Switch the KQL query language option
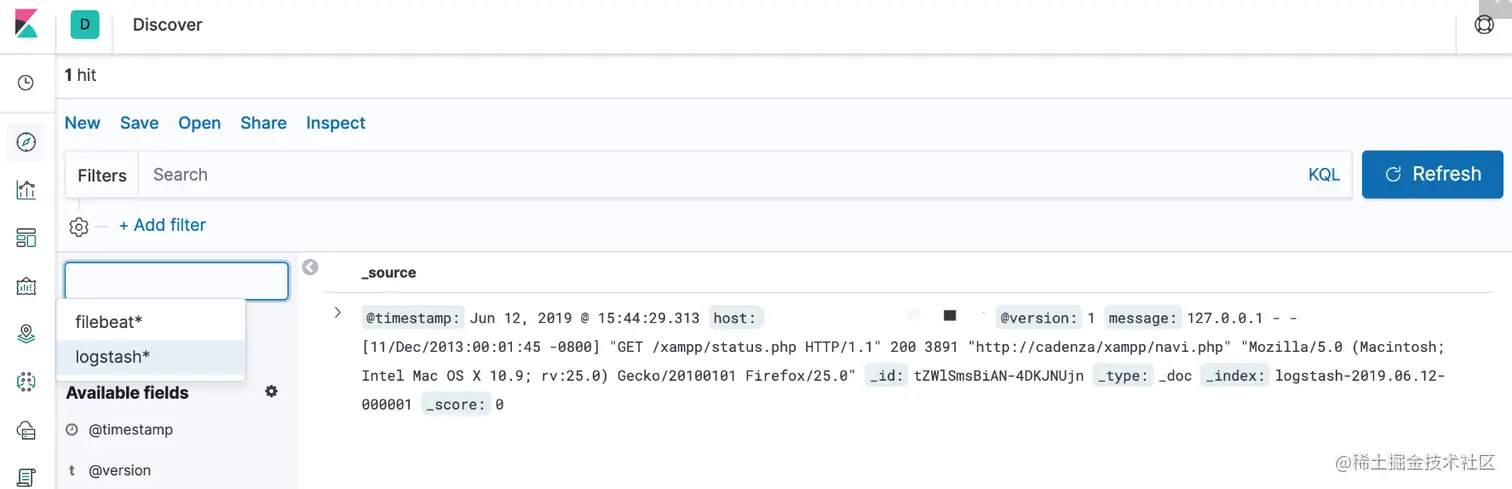 click(1323, 175)
